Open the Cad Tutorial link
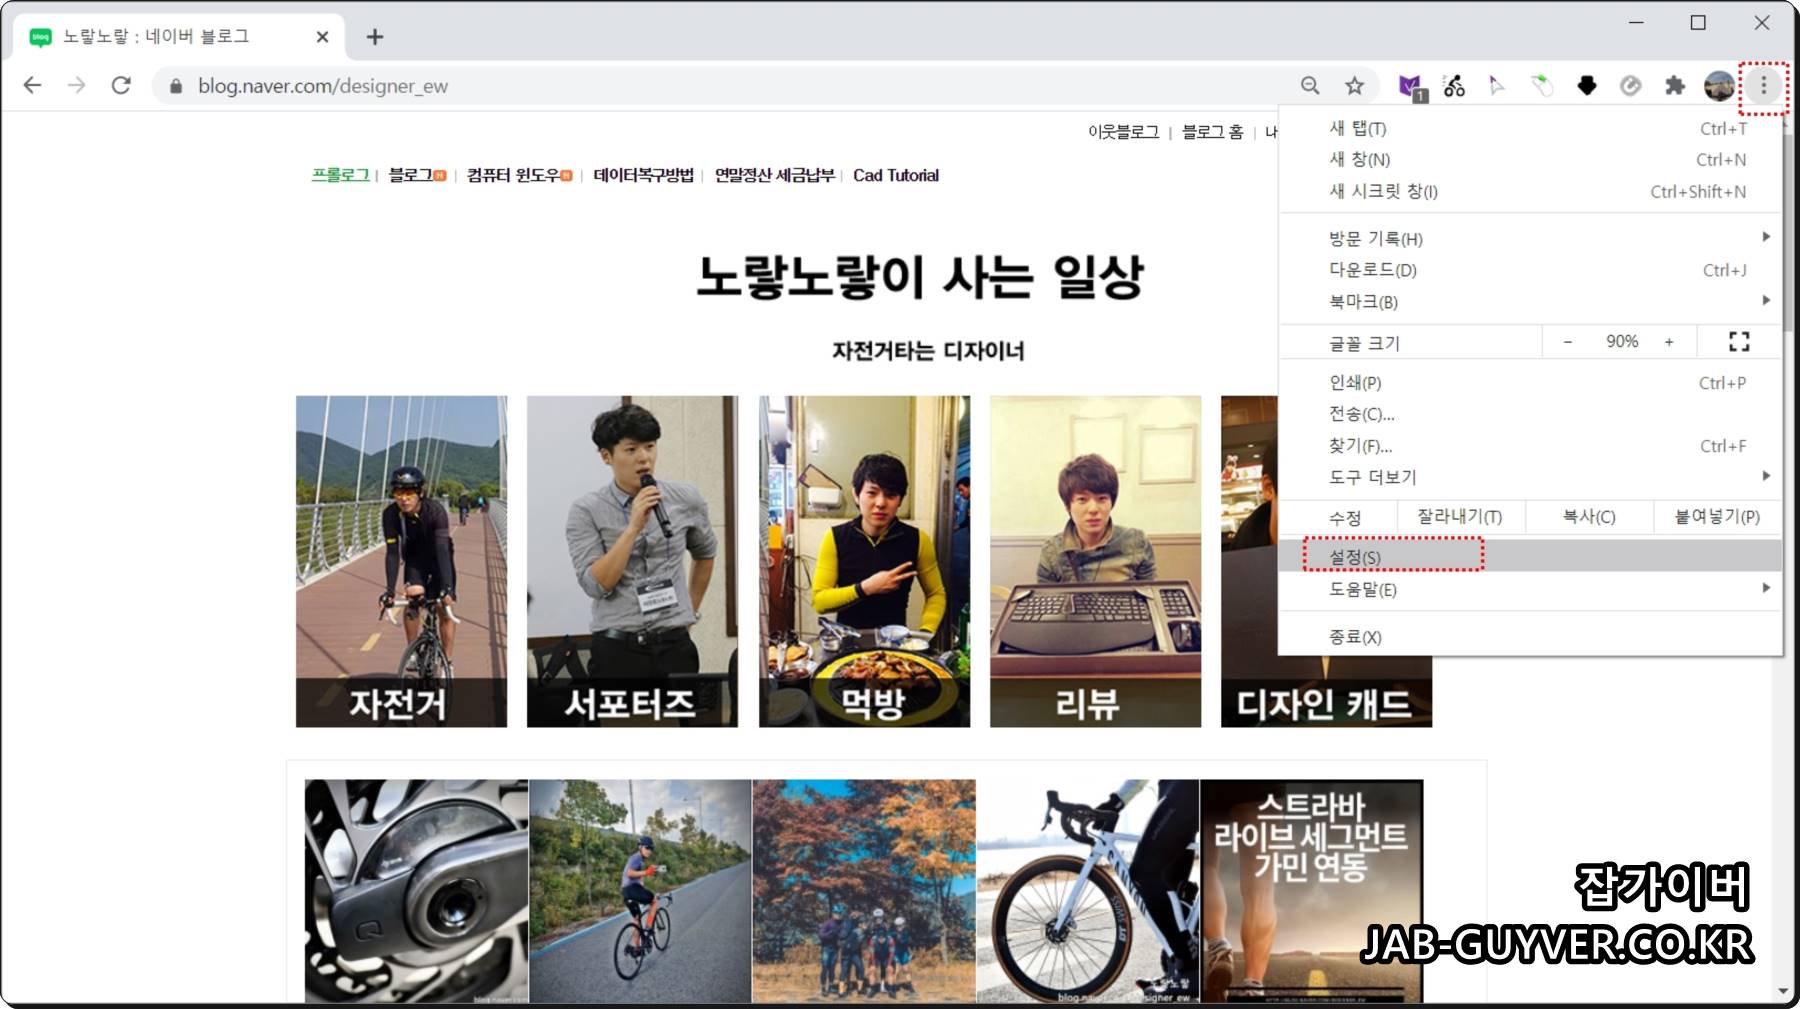Image resolution: width=1800 pixels, height=1009 pixels. (x=896, y=174)
